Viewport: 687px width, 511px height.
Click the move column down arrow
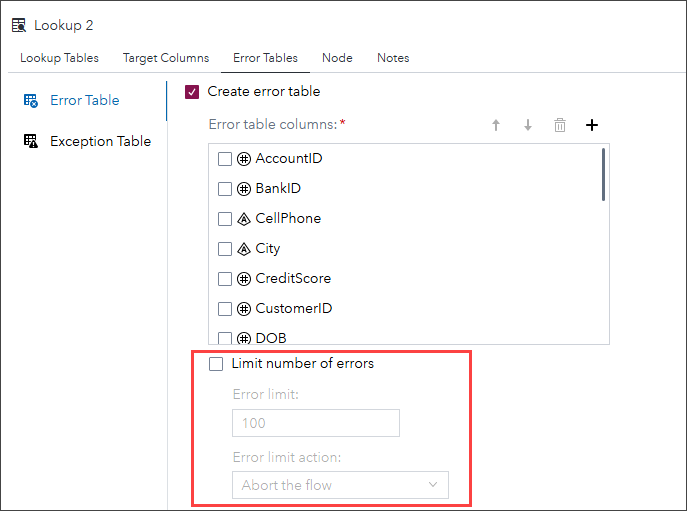pos(527,125)
